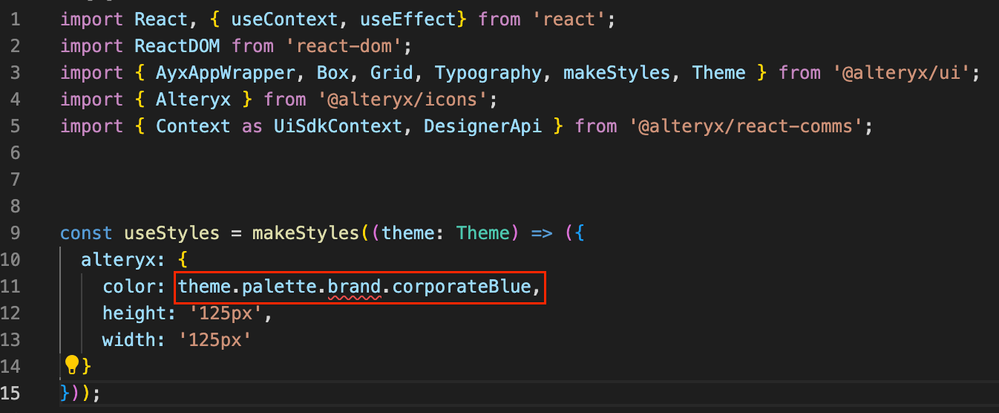This screenshot has width=999, height=413.
Task: Click the 'color' property name on line 11
Action: 129,287
